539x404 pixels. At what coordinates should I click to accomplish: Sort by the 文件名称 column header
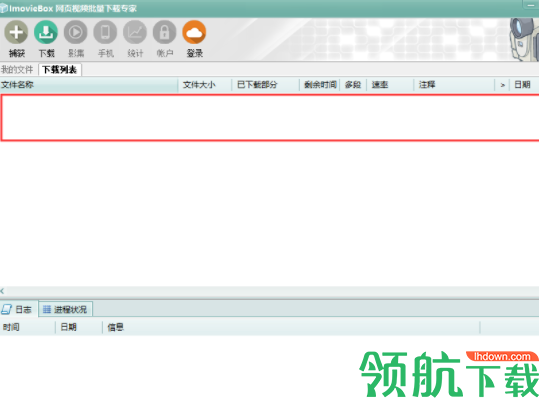click(x=89, y=85)
